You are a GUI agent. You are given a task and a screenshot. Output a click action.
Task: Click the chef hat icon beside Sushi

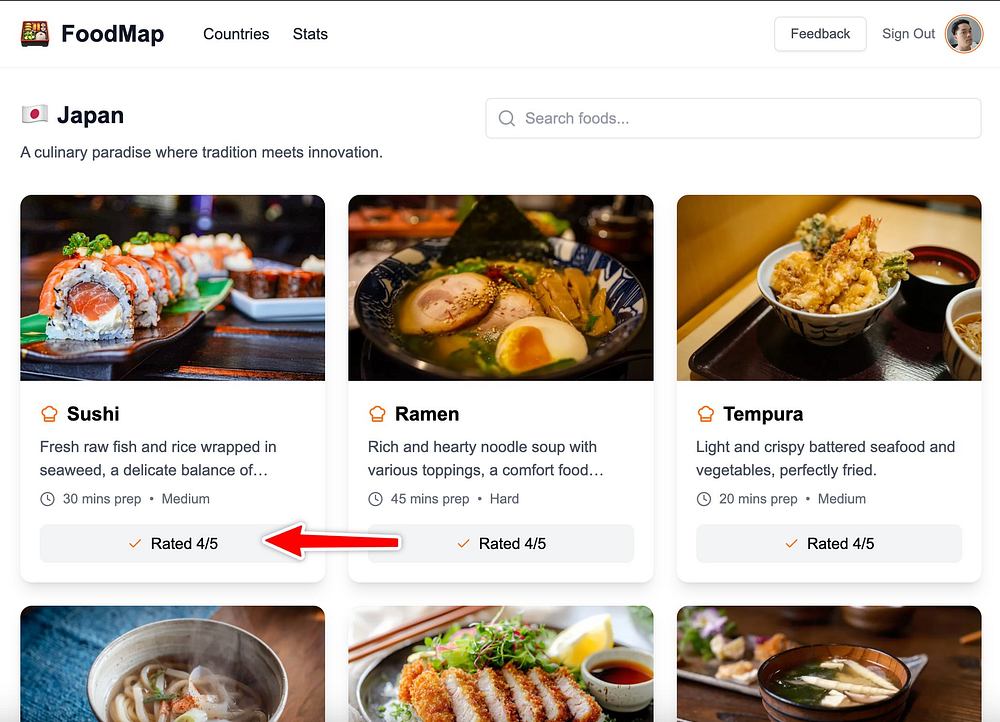[49, 414]
